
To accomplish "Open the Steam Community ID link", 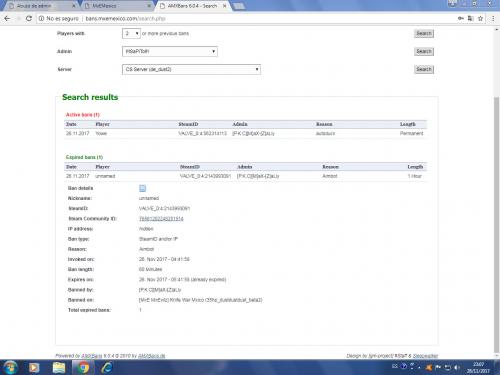I will click(x=161, y=219).
